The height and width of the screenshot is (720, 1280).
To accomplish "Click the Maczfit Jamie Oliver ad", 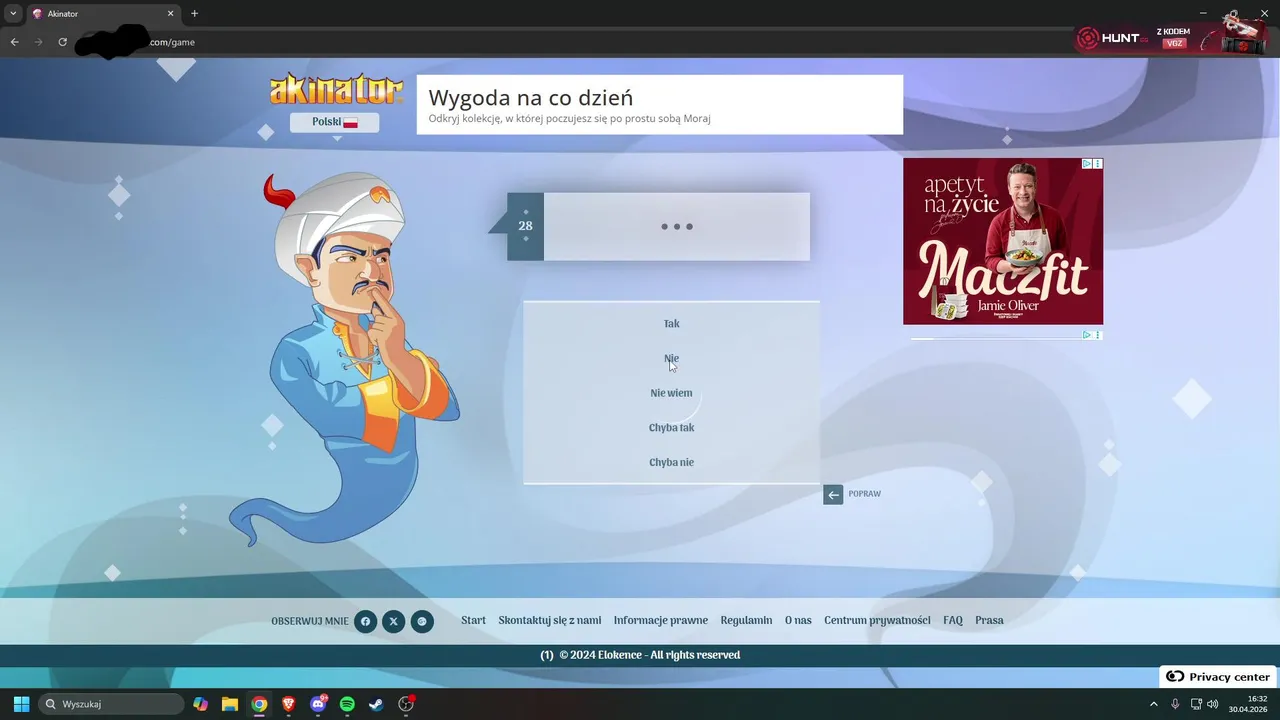I will tap(1003, 241).
